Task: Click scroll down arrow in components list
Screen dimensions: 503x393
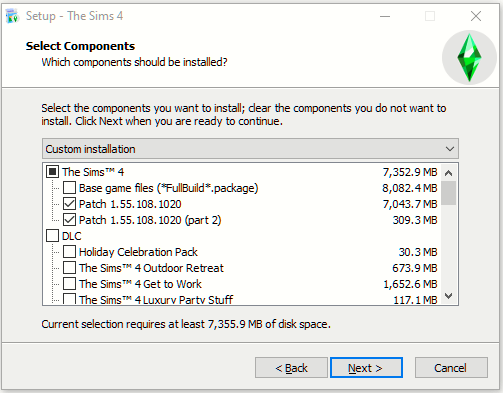Action: click(449, 296)
